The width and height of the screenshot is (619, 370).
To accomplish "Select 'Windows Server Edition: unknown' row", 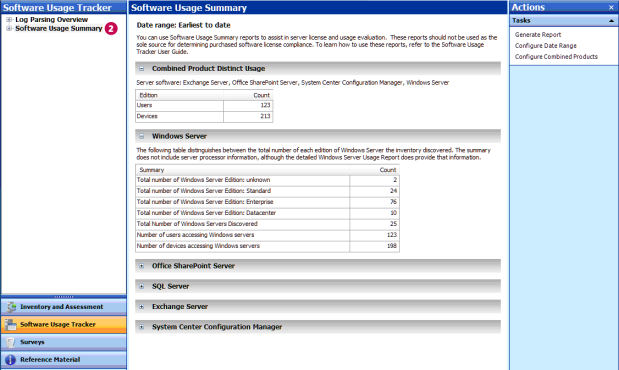I will (267, 180).
